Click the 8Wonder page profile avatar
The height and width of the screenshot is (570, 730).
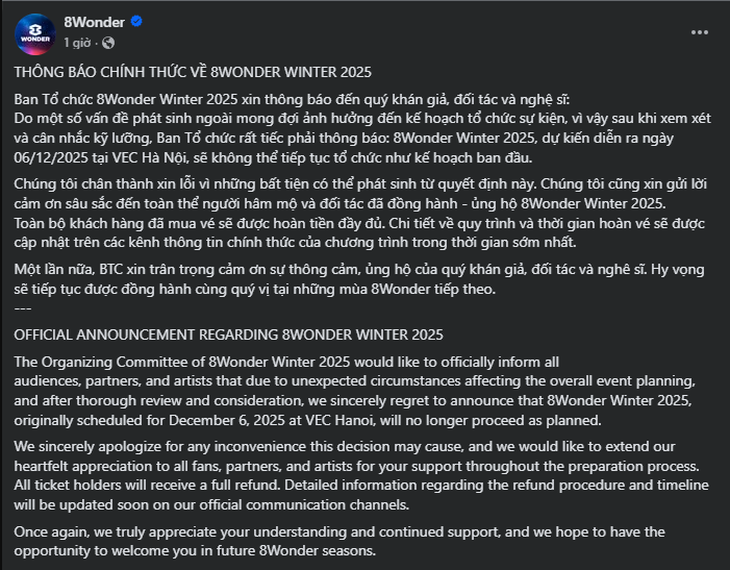point(34,35)
